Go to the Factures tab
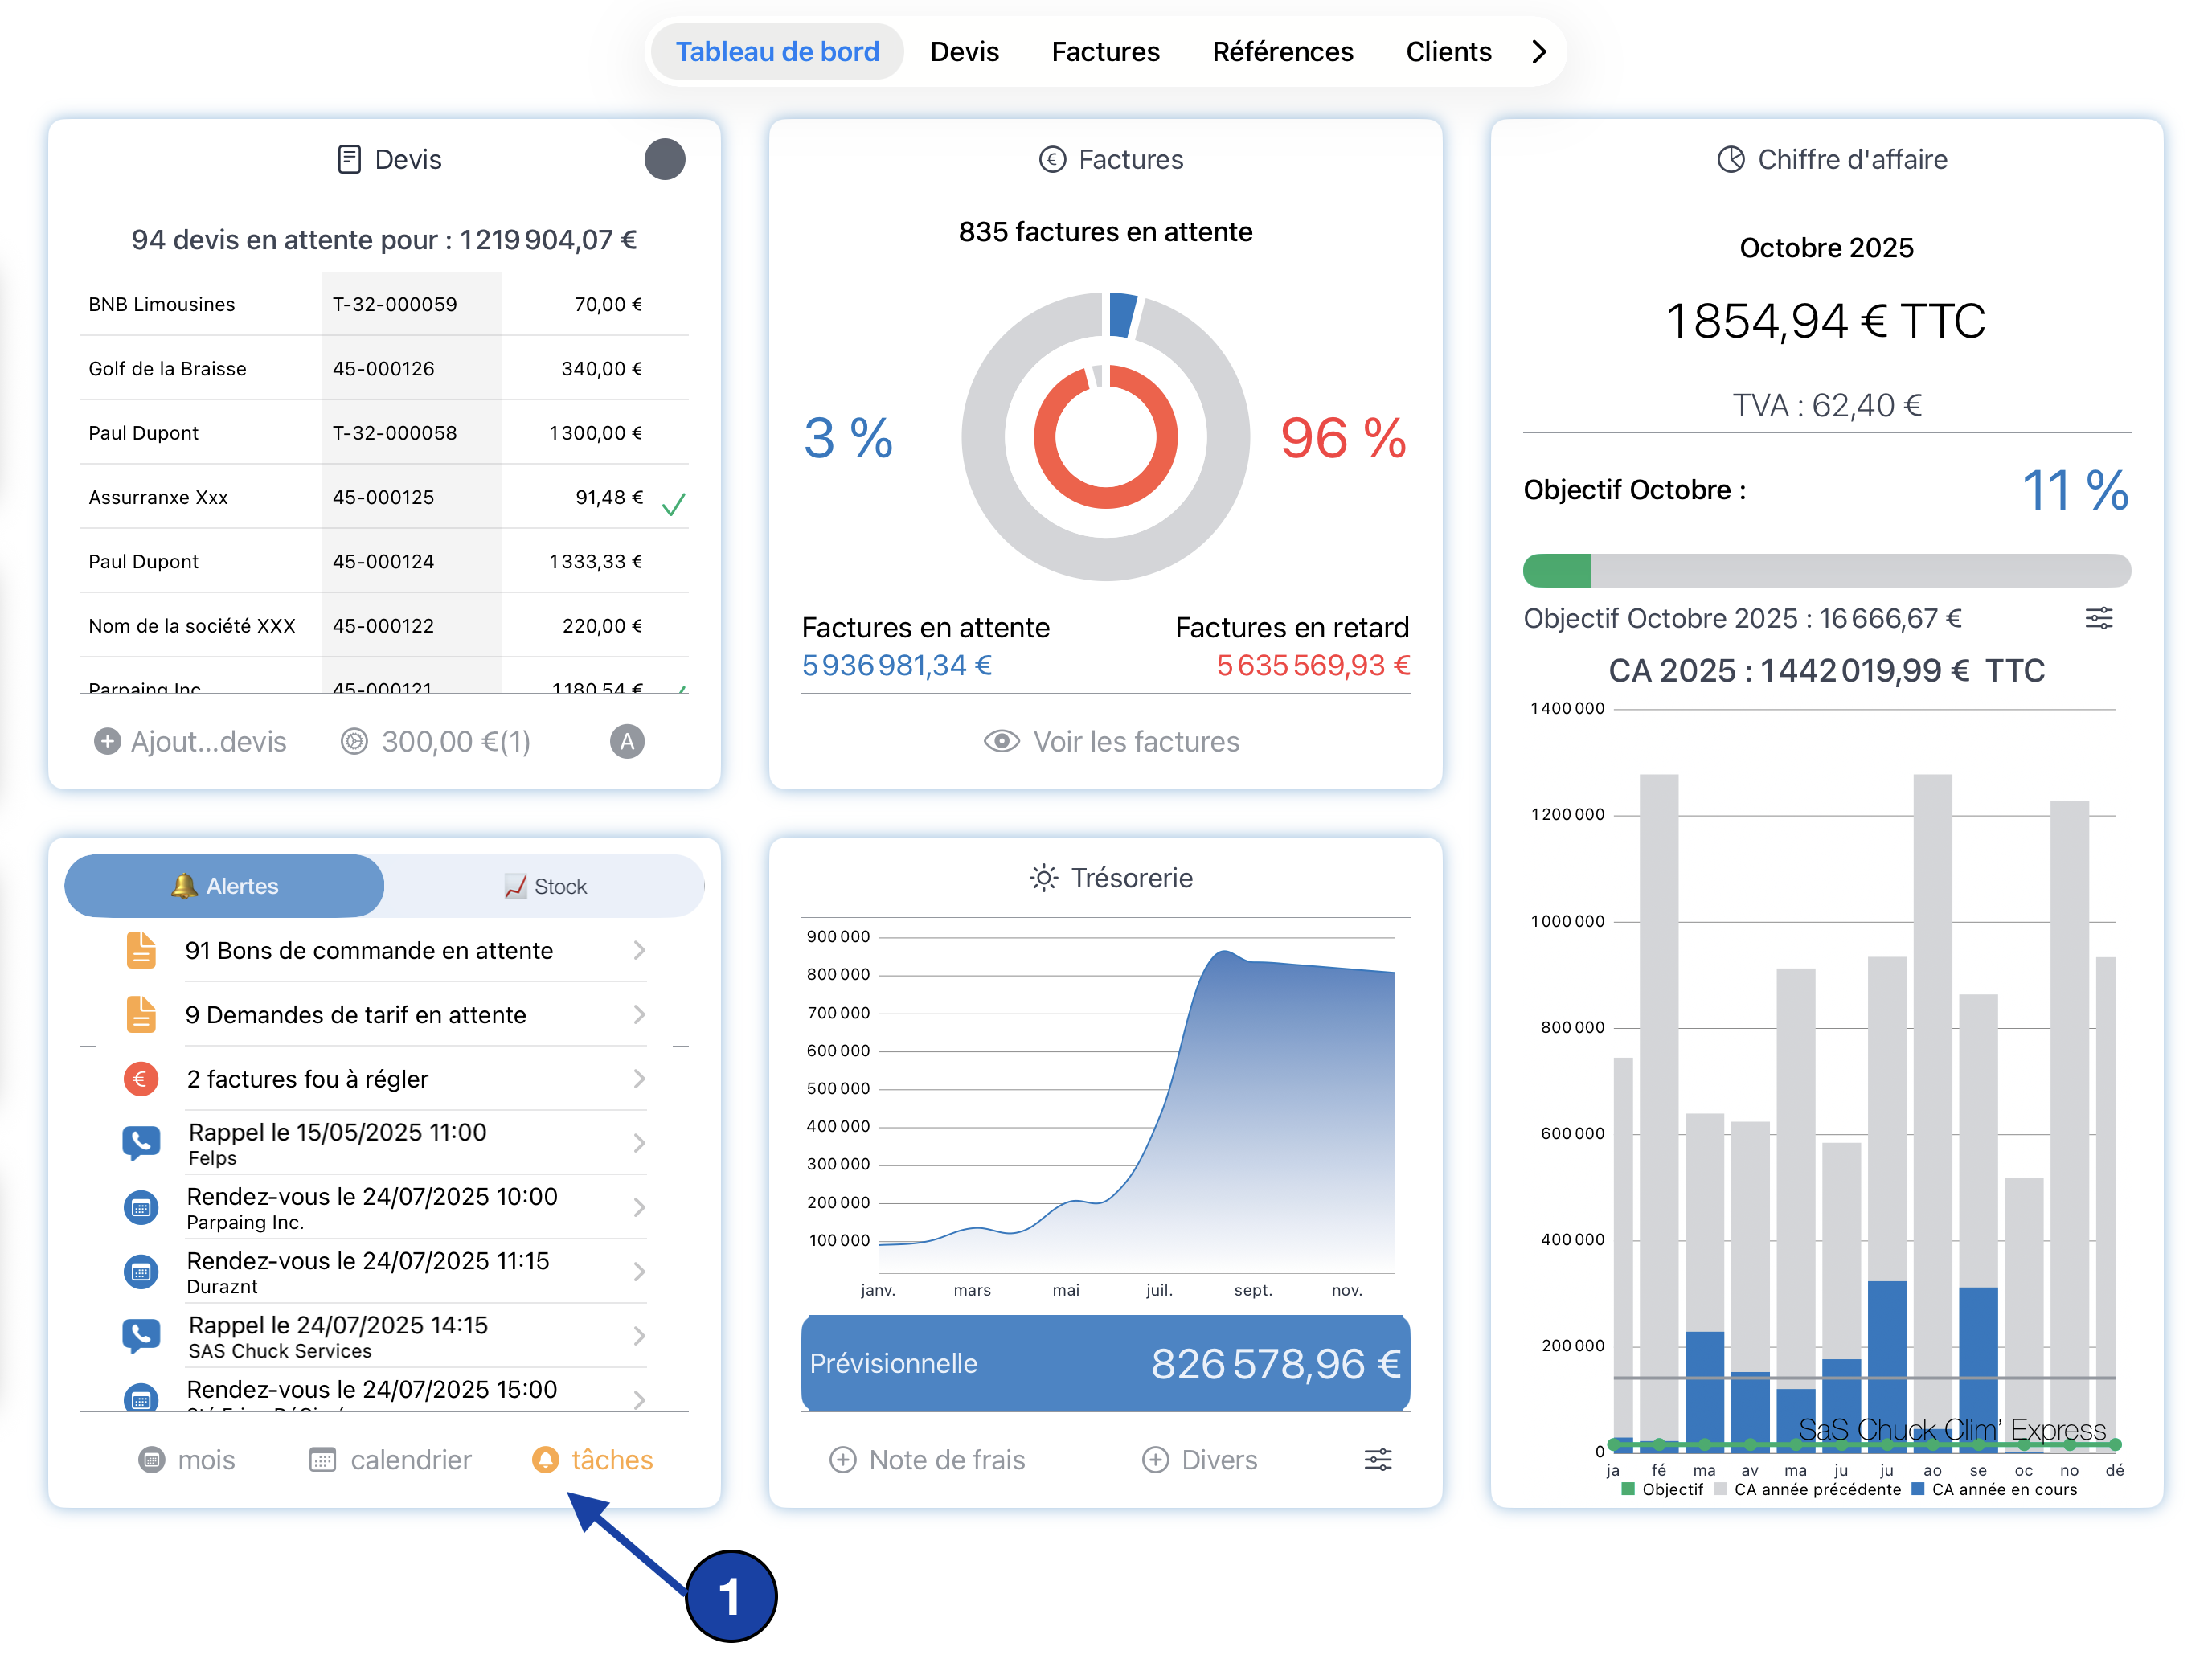Image resolution: width=2212 pixels, height=1659 pixels. (x=1105, y=51)
